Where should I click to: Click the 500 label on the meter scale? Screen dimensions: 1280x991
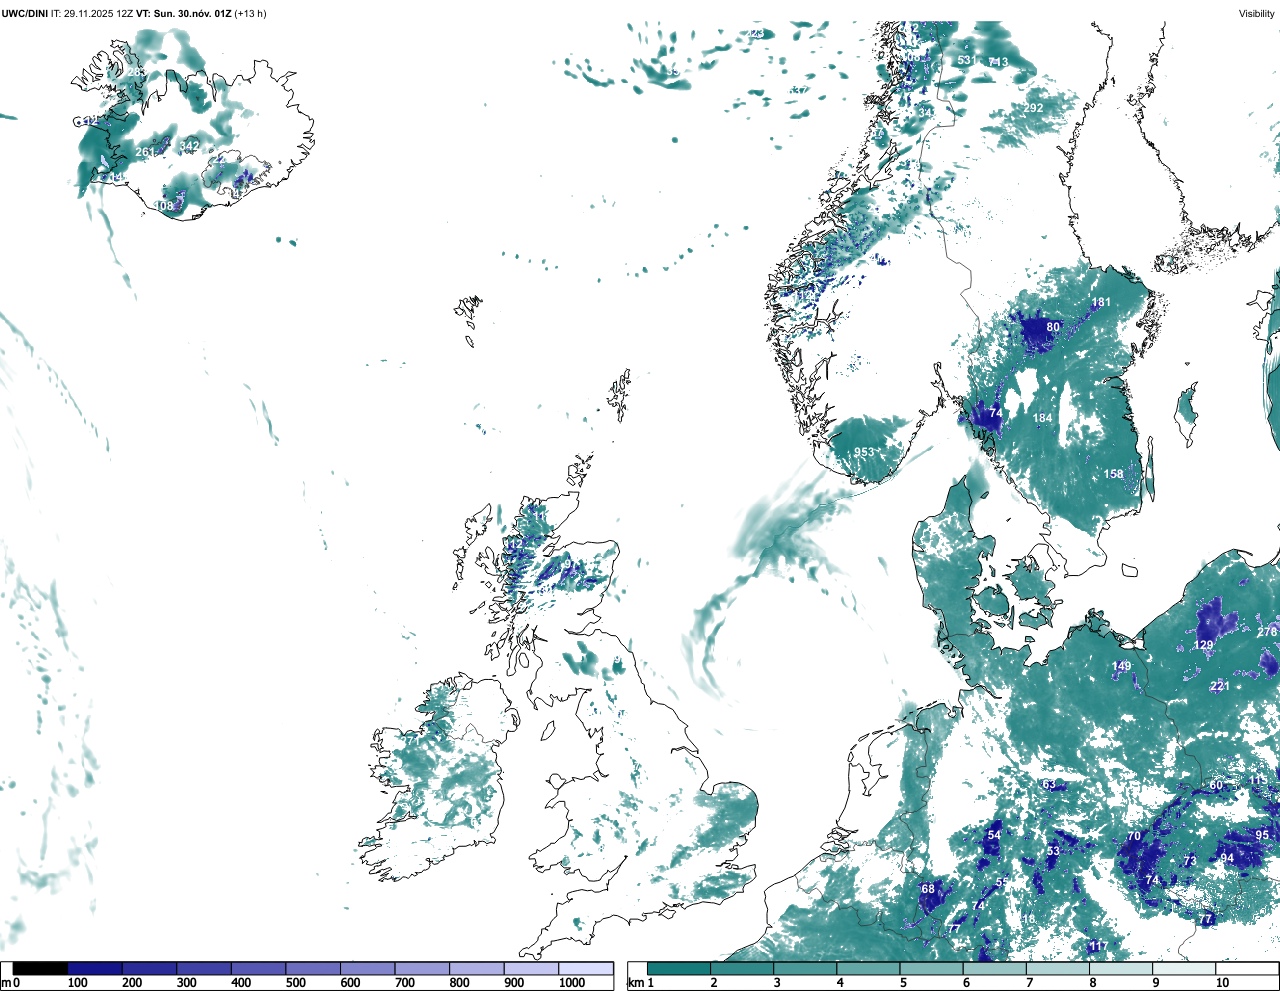pos(295,983)
